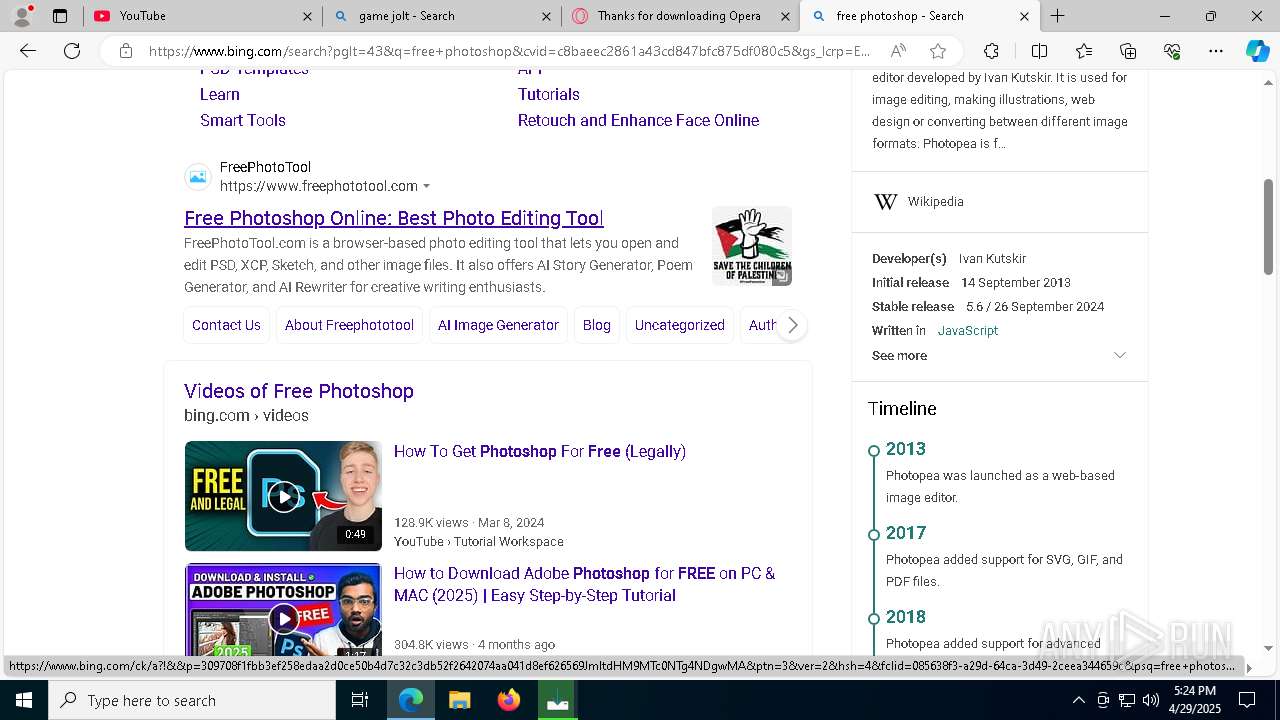Open Browser essentials heart icon

tap(1172, 51)
